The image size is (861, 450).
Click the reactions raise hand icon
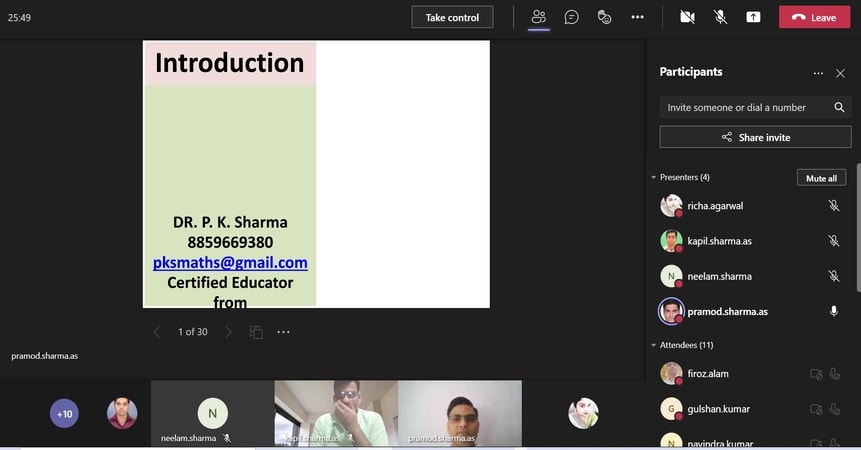point(604,17)
